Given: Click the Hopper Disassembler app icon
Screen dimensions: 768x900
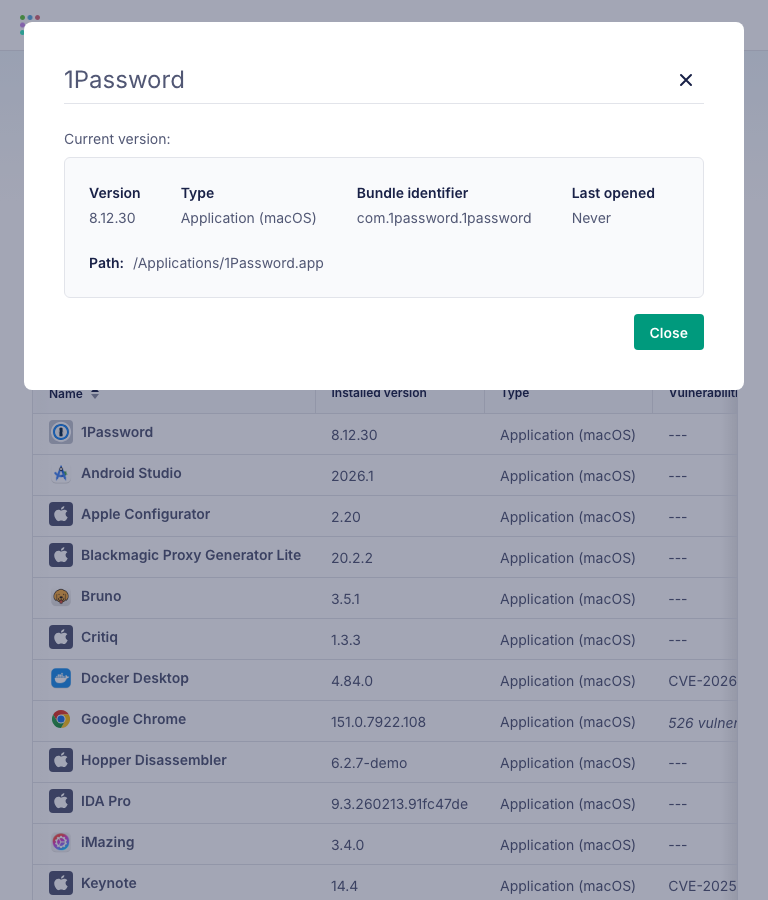Looking at the screenshot, I should click(61, 760).
